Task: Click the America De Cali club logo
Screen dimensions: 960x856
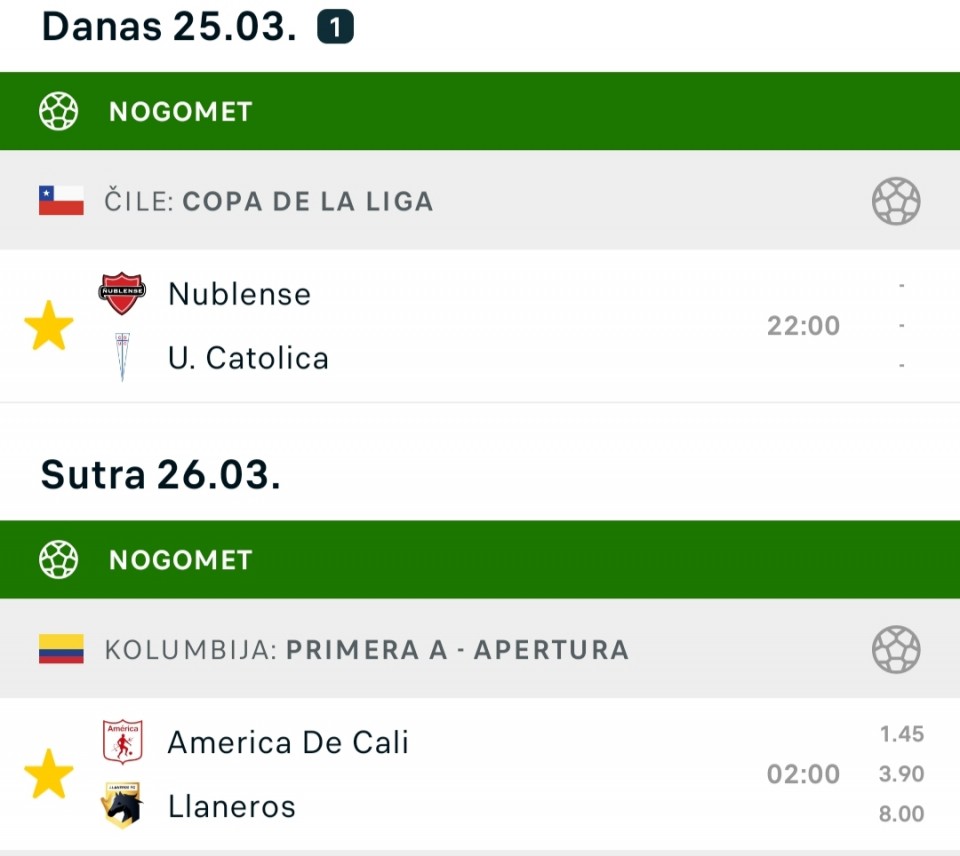Action: click(x=122, y=742)
